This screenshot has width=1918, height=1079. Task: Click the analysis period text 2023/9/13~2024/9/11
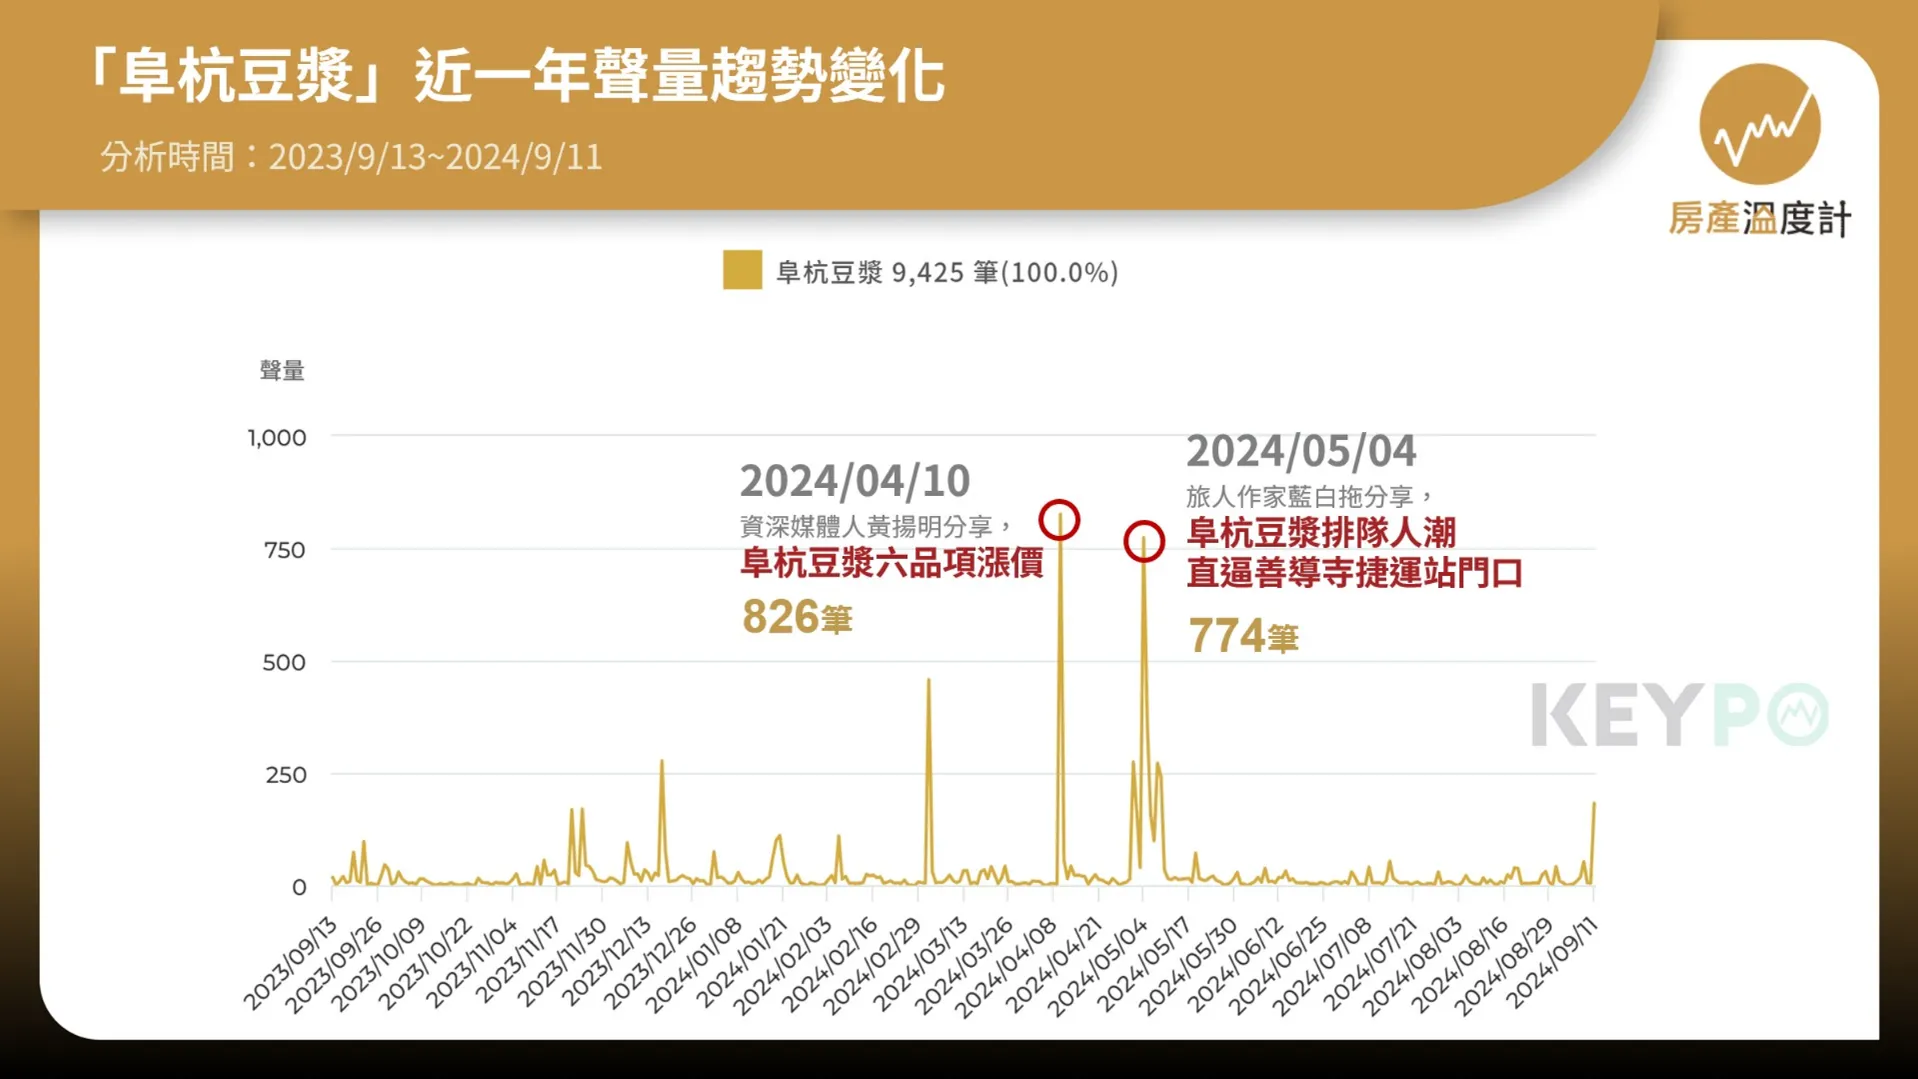click(x=435, y=157)
